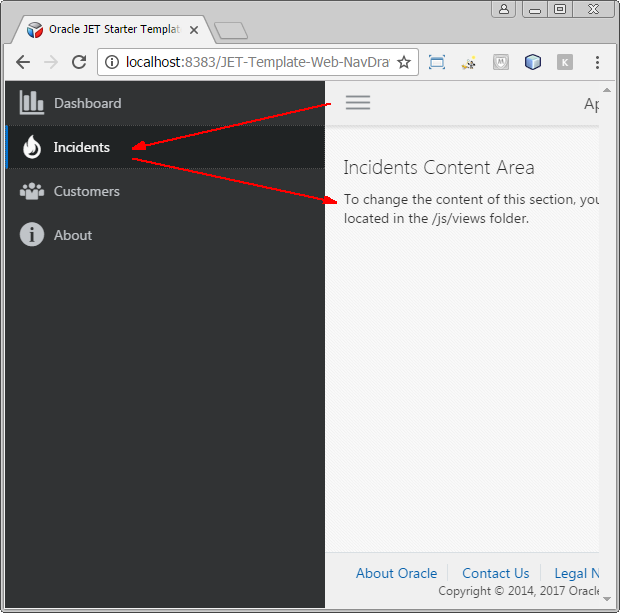Click the browser forward arrow
620x613 pixels.
tap(51, 62)
